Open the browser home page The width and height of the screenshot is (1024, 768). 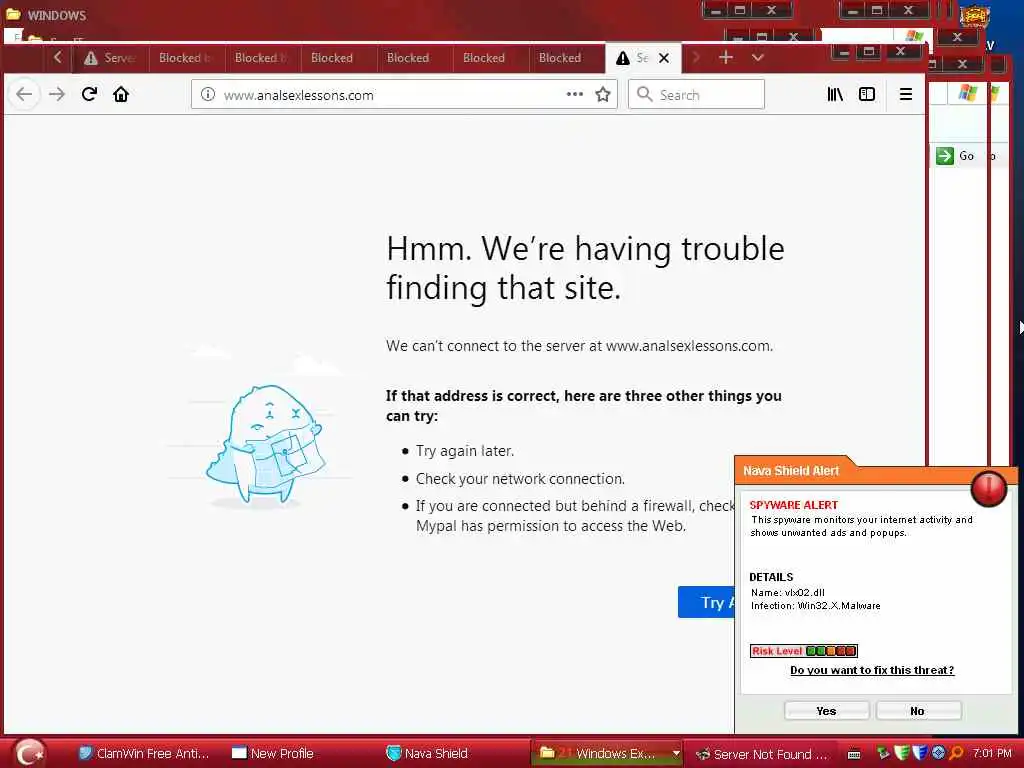121,95
